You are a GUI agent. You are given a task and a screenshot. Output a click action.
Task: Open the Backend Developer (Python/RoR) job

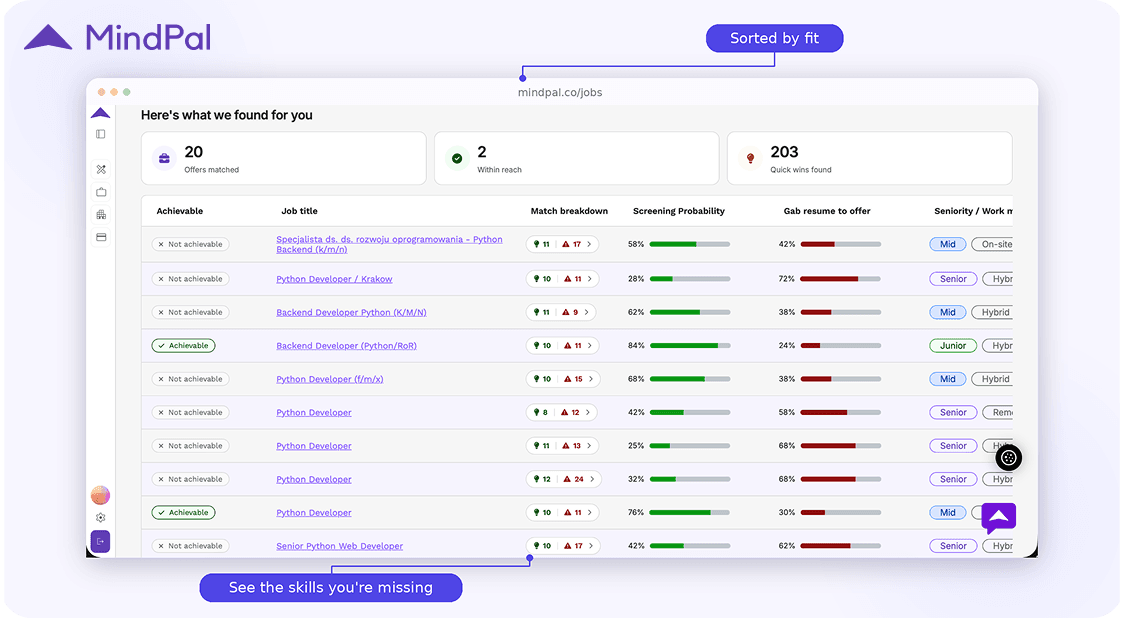346,346
